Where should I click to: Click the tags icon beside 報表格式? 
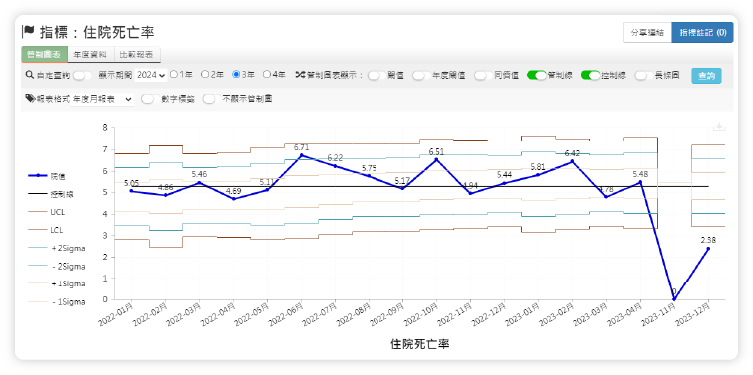30,98
